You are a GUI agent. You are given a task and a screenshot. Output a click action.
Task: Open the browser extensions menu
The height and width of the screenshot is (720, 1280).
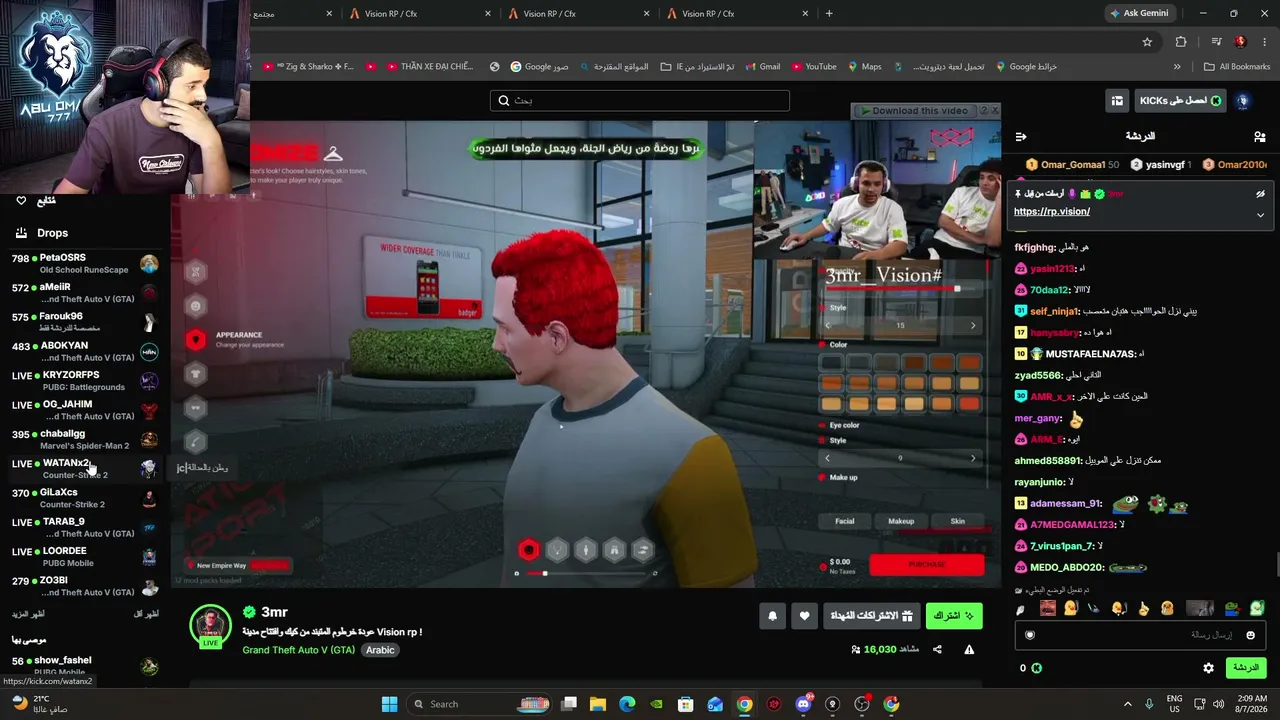[1181, 42]
